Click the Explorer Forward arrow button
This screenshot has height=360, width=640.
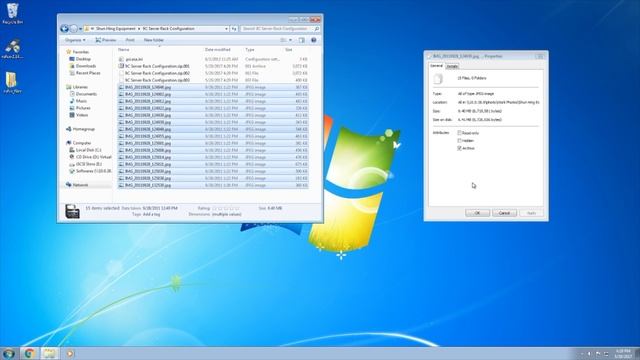coord(73,29)
